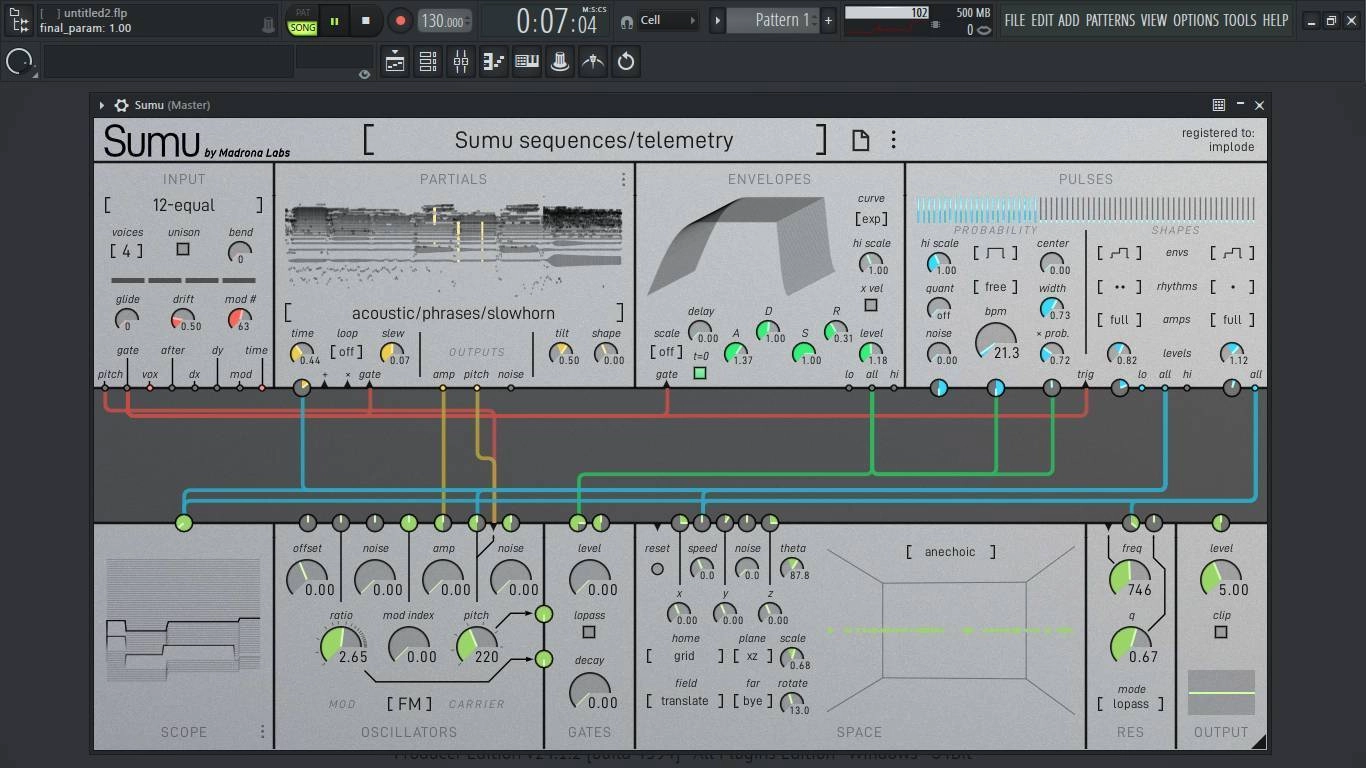Screen dimensions: 1366x768
Task: Pause playback with the green pause button
Action: coord(334,20)
